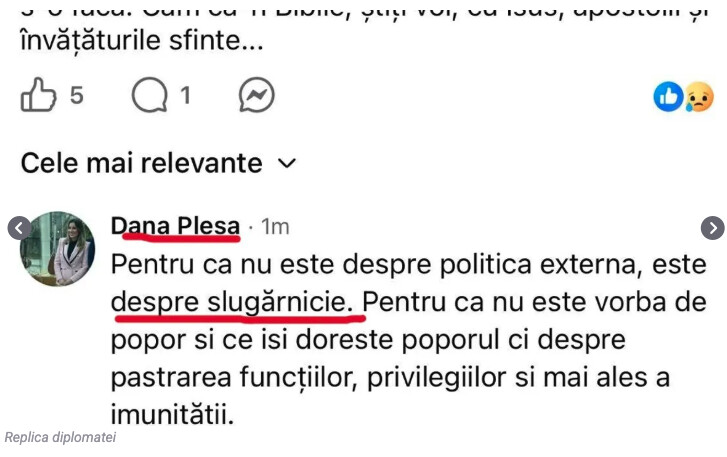The width and height of the screenshot is (727, 457).
Task: Open Dana Plesa's profile picture
Action: click(x=58, y=248)
